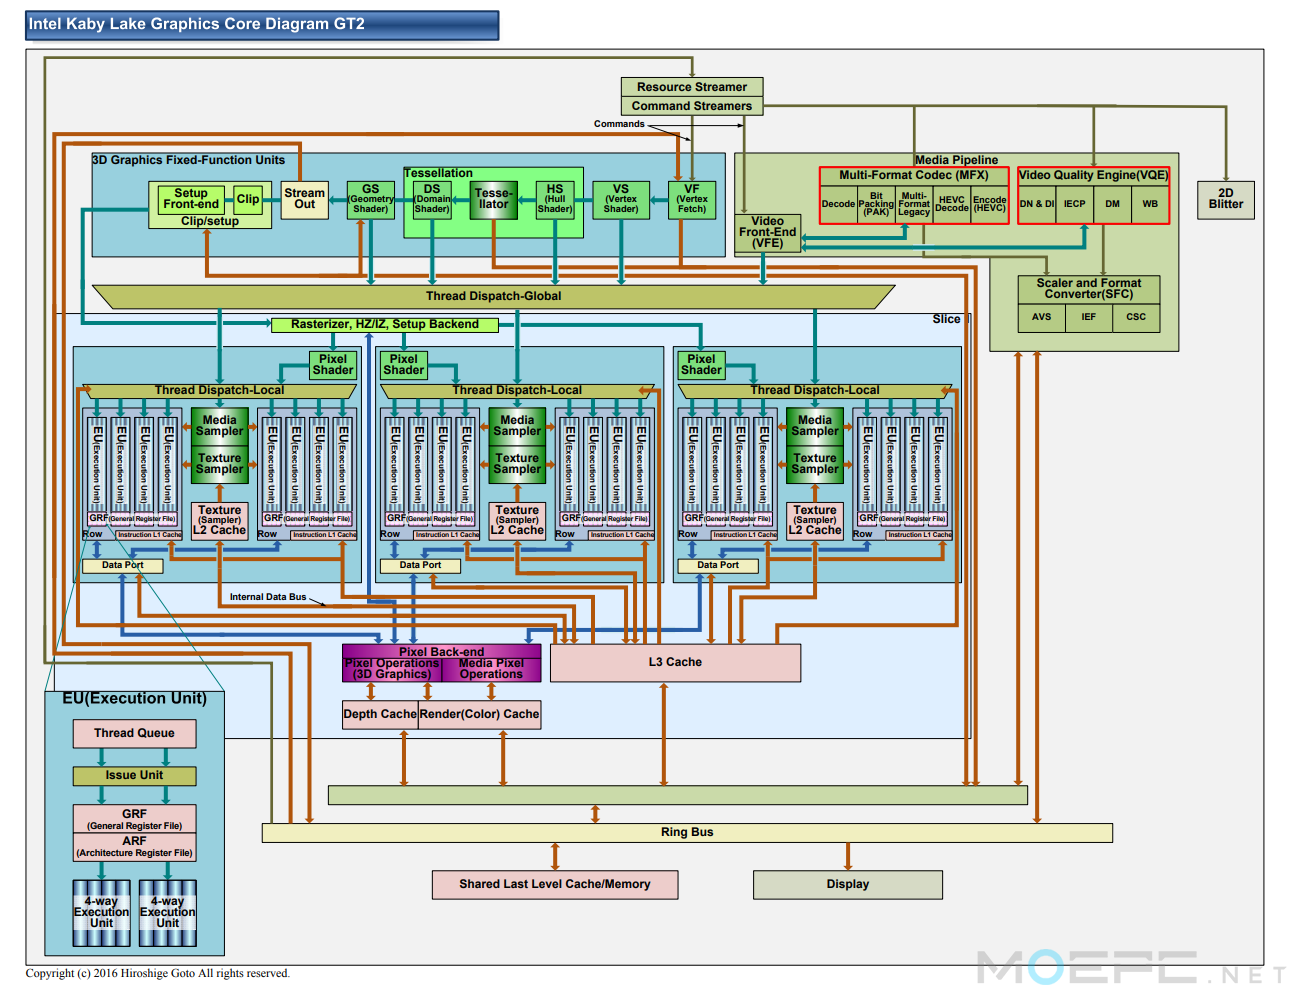Select the Clip block
This screenshot has height=1002, width=1302.
point(248,199)
